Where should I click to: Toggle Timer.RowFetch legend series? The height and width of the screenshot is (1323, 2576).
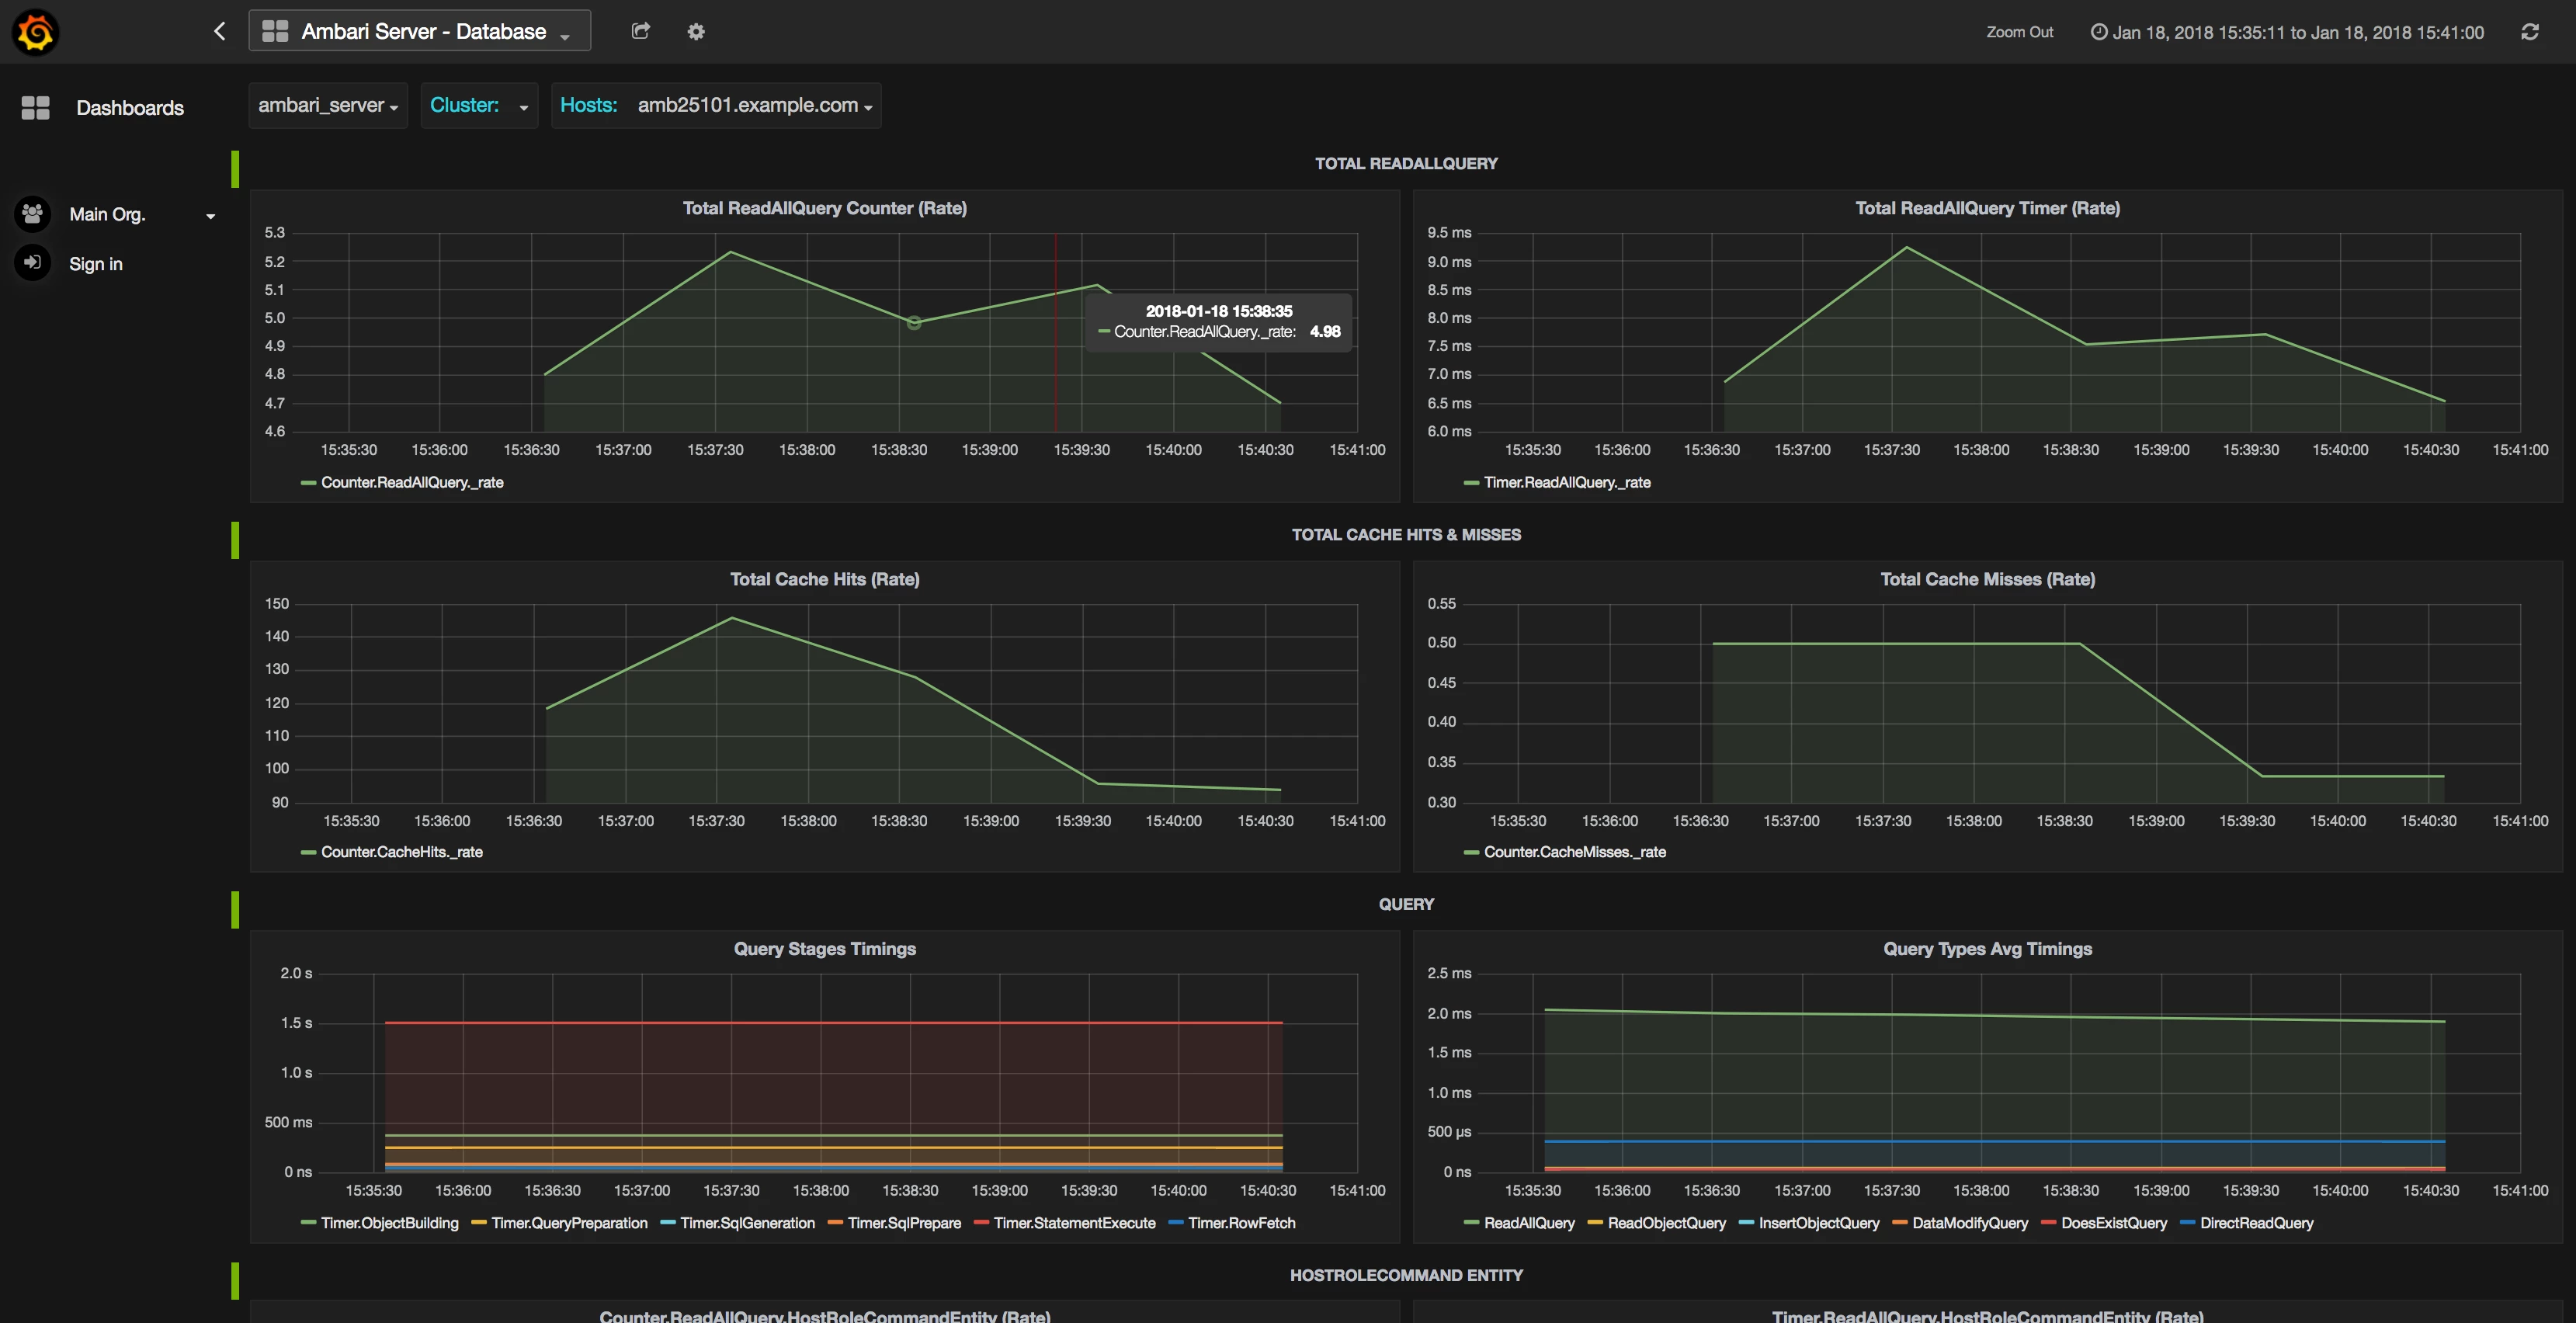[1241, 1223]
